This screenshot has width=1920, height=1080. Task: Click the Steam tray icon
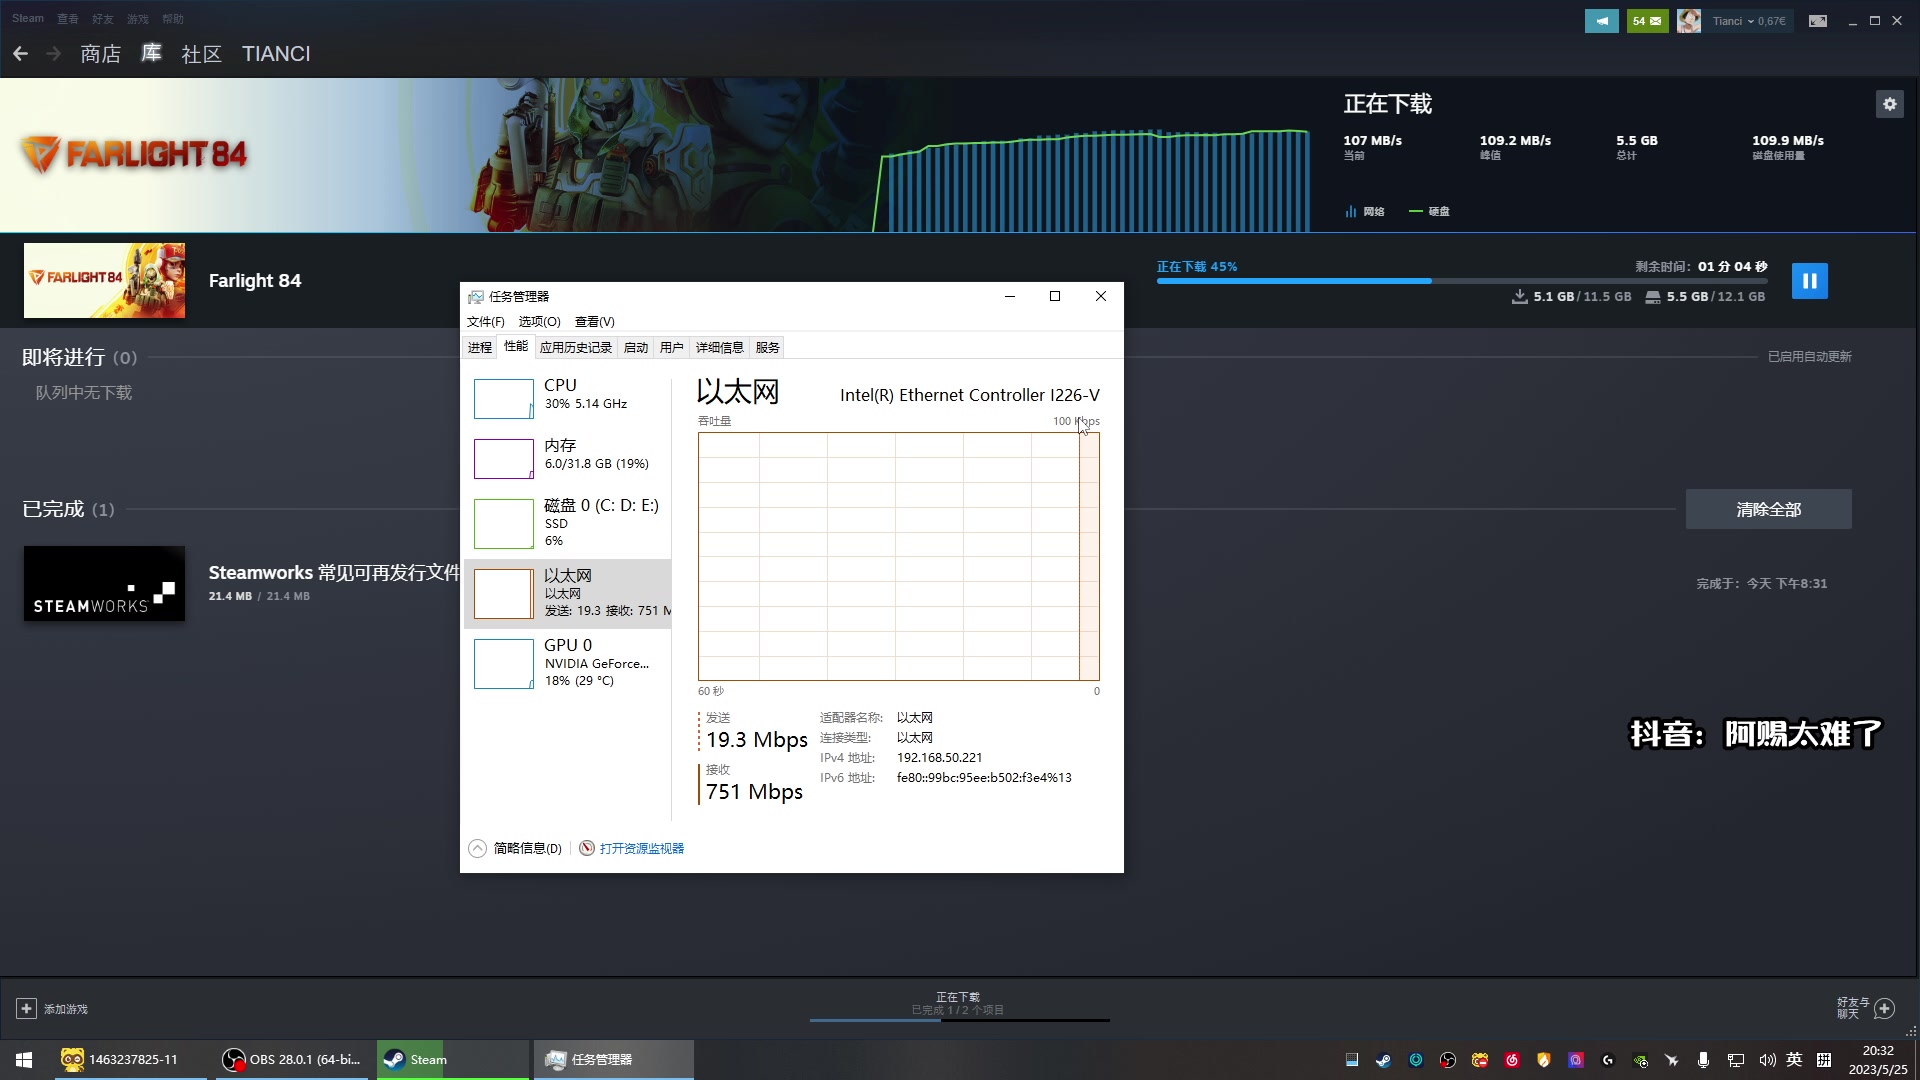(x=1383, y=1060)
